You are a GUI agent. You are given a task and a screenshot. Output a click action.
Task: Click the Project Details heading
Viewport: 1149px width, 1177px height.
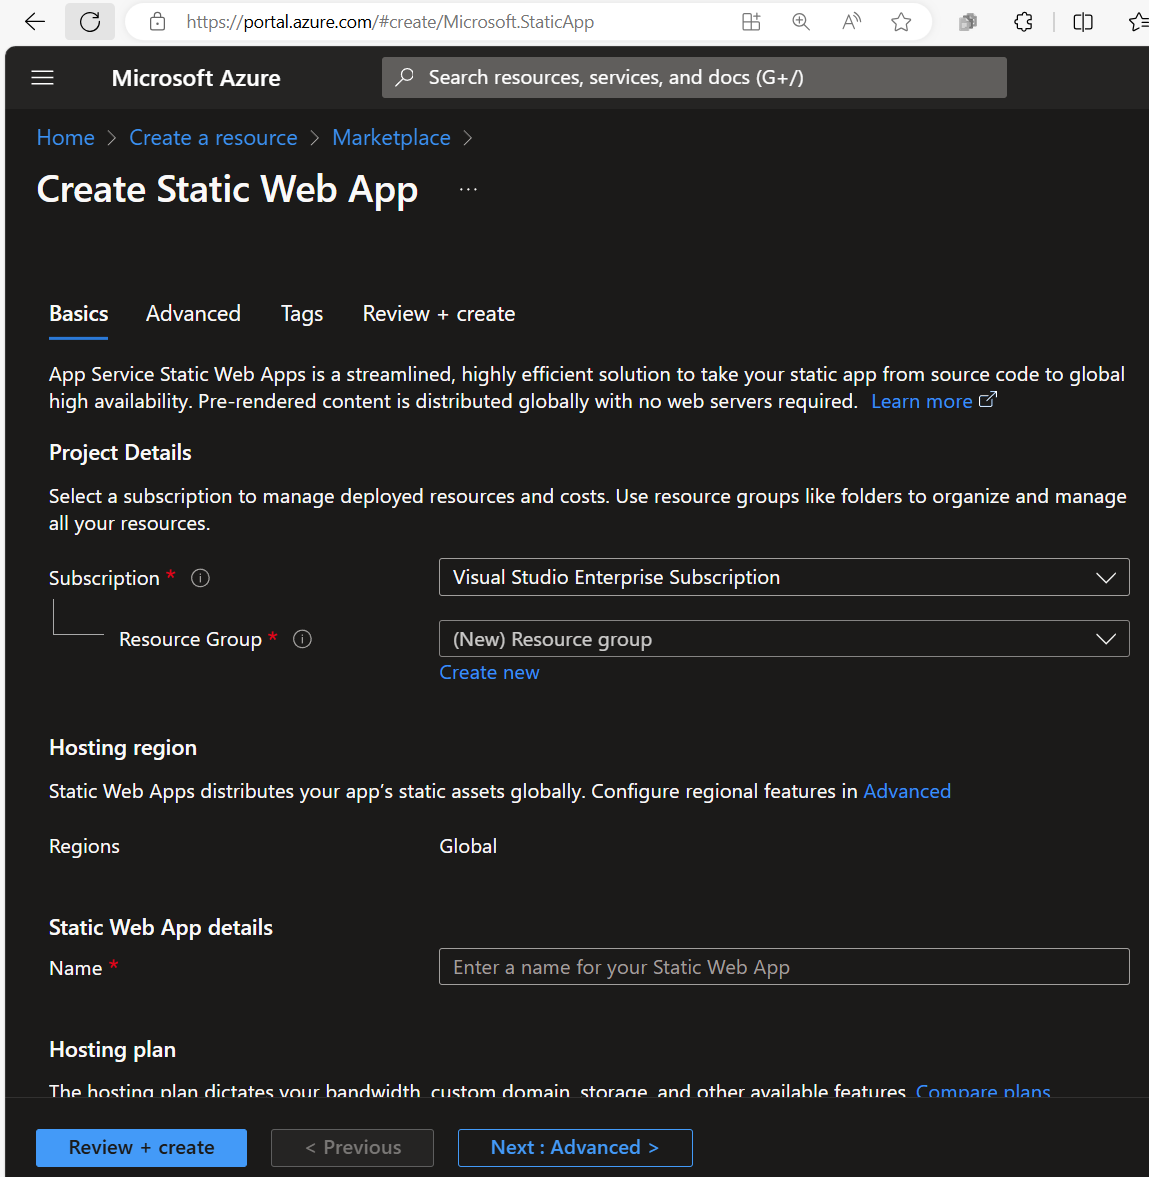click(x=120, y=453)
